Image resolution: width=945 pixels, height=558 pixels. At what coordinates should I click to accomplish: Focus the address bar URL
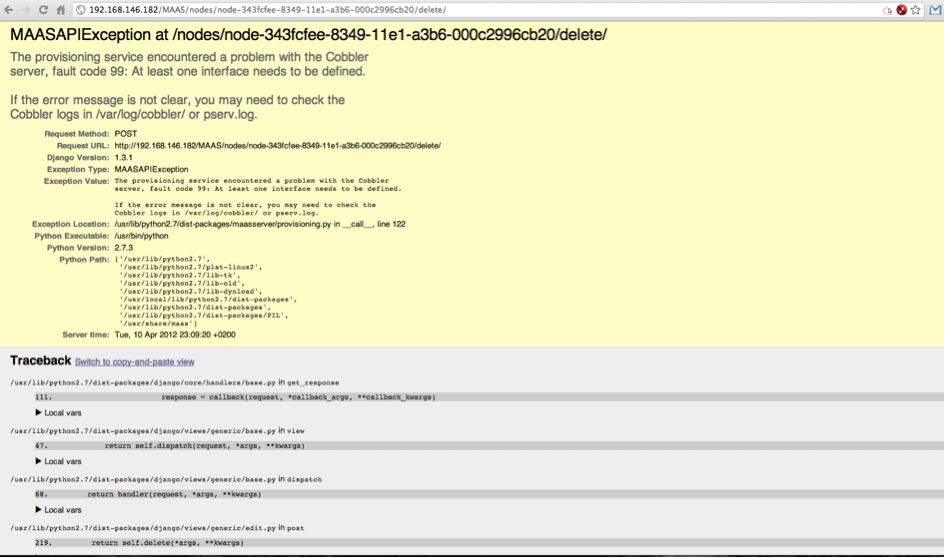(268, 10)
